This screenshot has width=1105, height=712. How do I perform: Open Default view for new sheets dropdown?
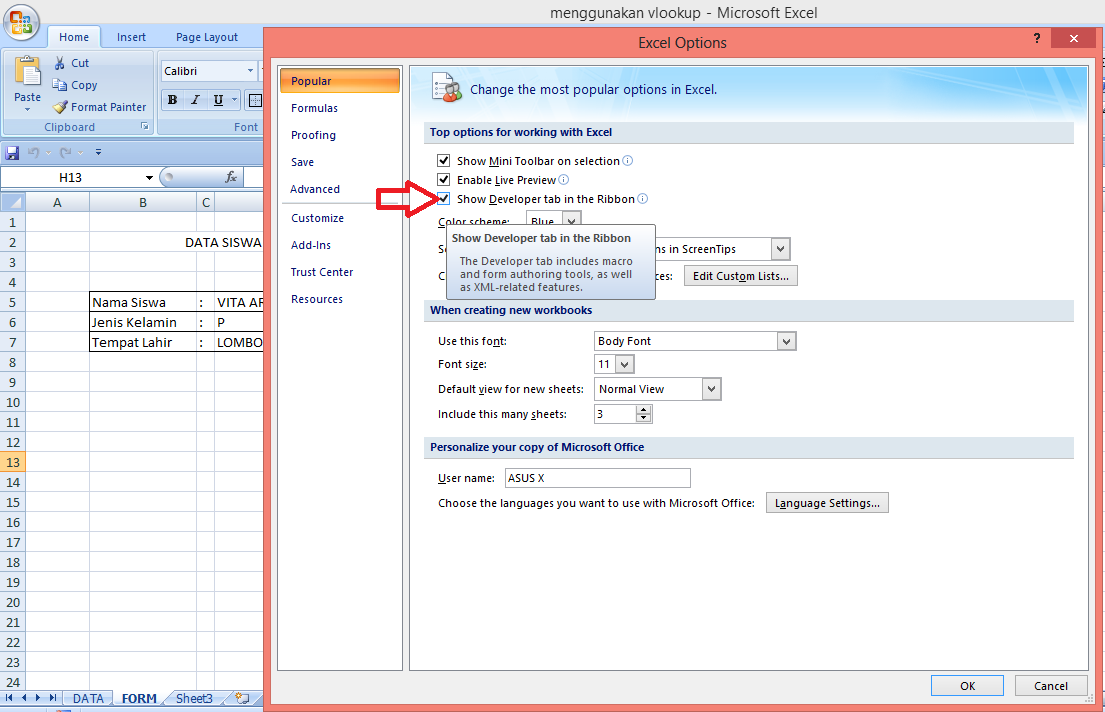[x=712, y=389]
